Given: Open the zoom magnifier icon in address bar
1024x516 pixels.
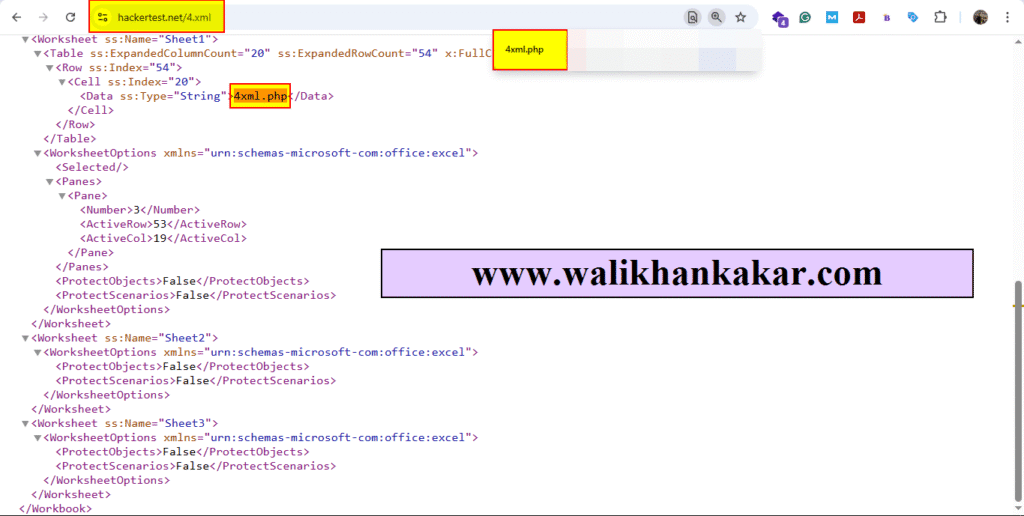Looking at the screenshot, I should pos(716,18).
